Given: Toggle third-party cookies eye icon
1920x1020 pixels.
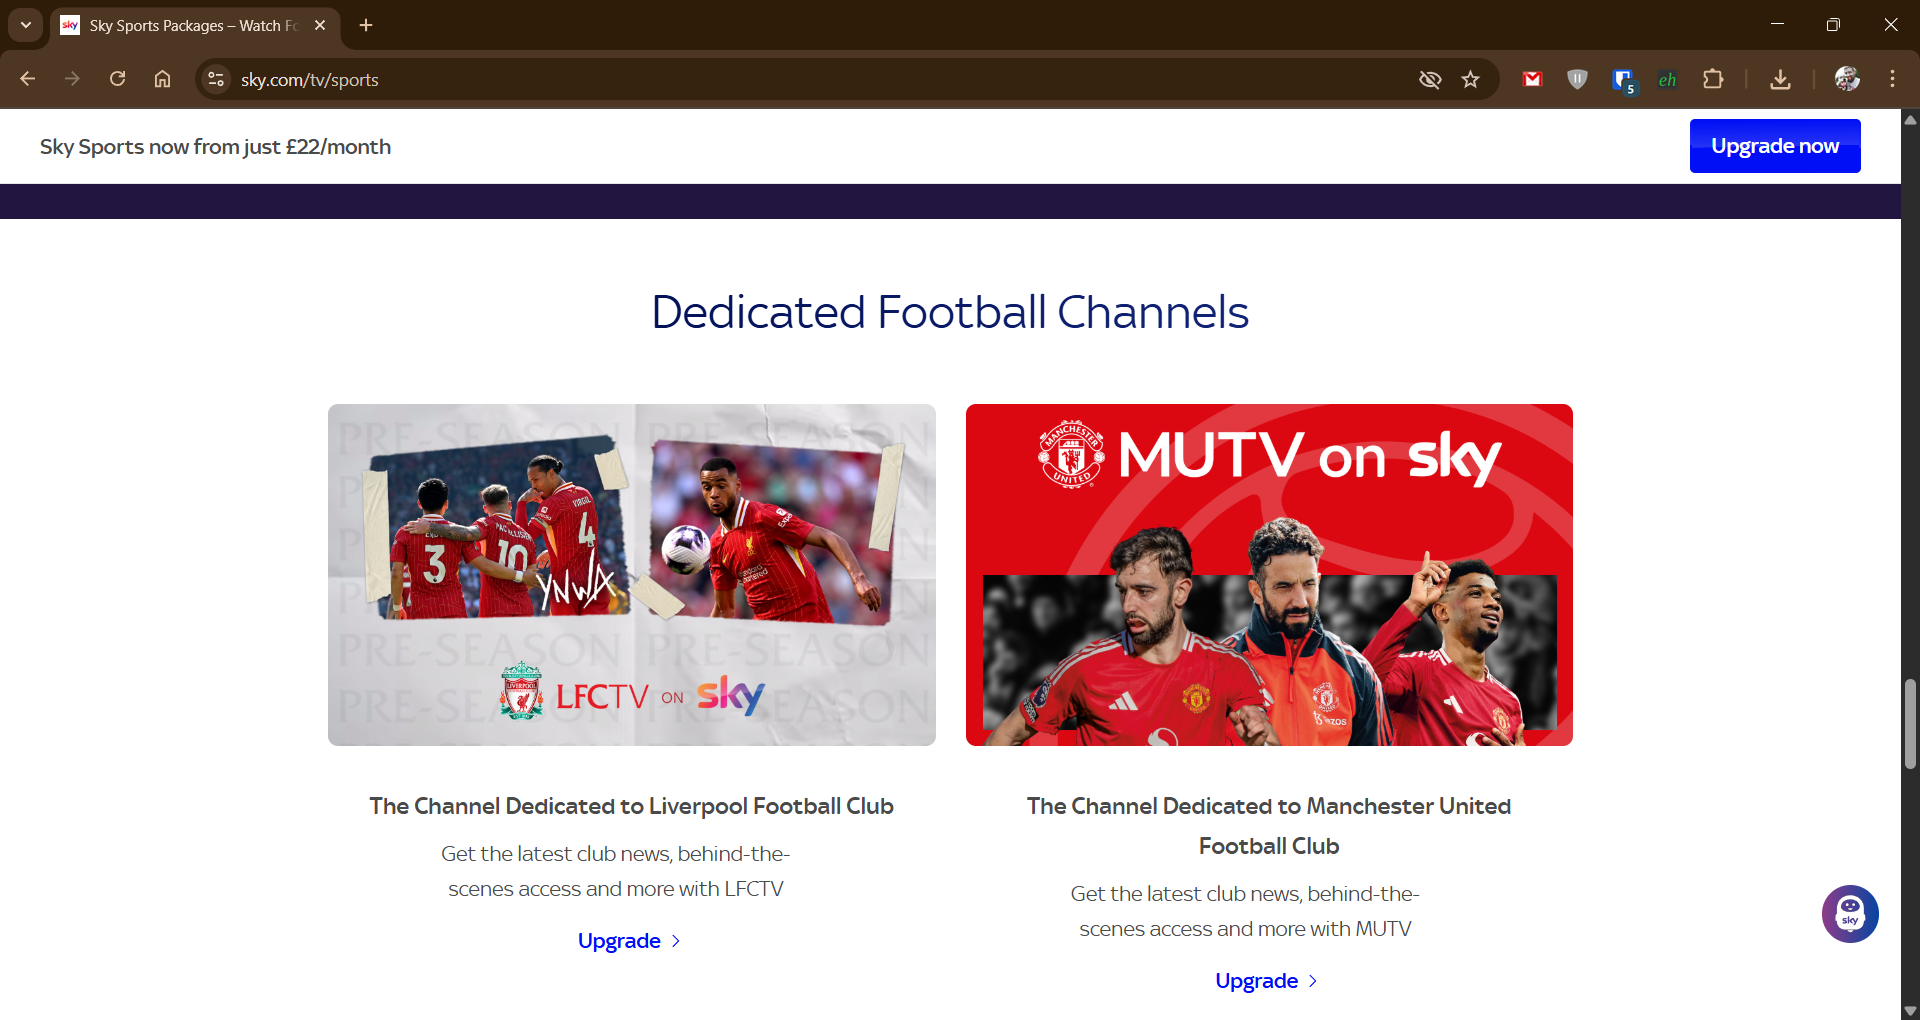Looking at the screenshot, I should coord(1430,79).
